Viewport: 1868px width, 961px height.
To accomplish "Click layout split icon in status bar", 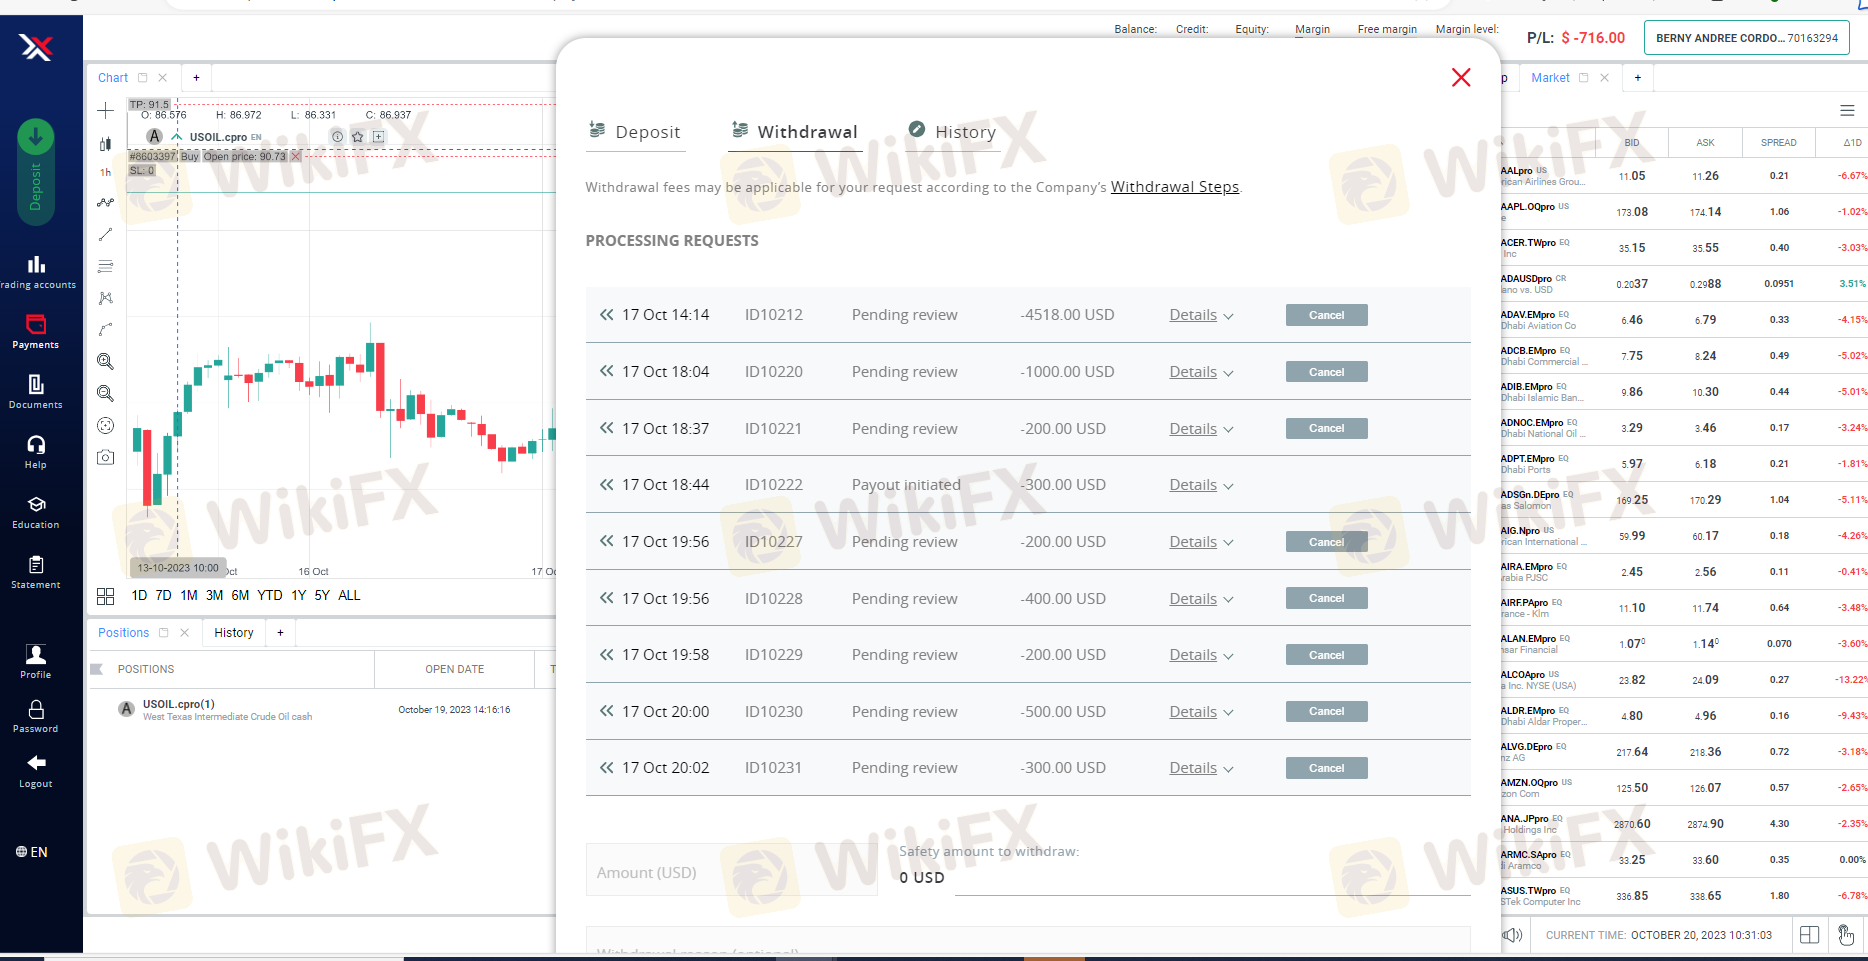I will 1809,935.
